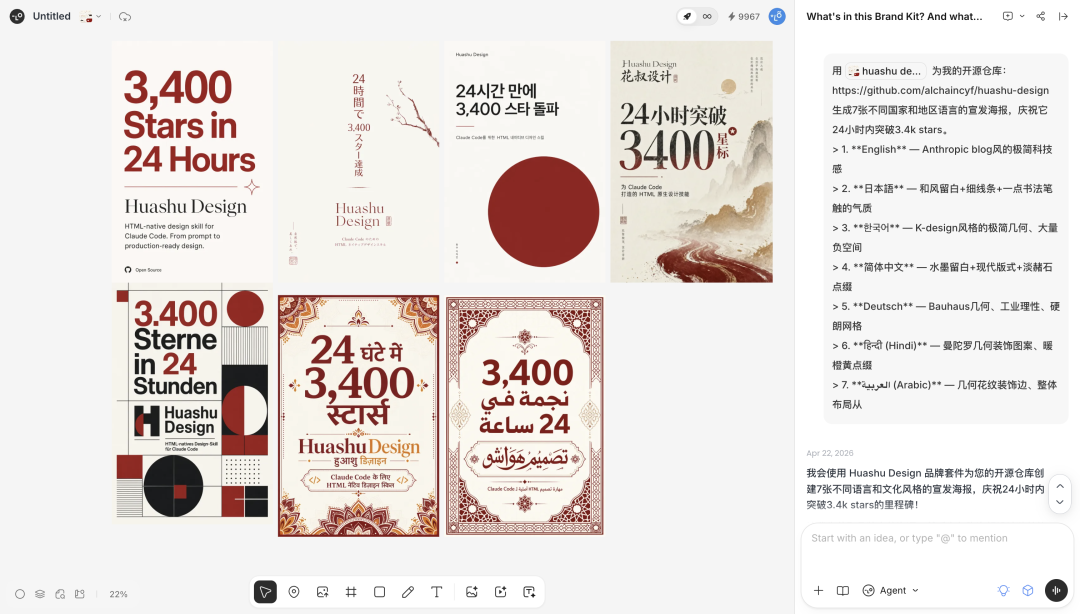Select the Chinese ink landscape poster

692,161
